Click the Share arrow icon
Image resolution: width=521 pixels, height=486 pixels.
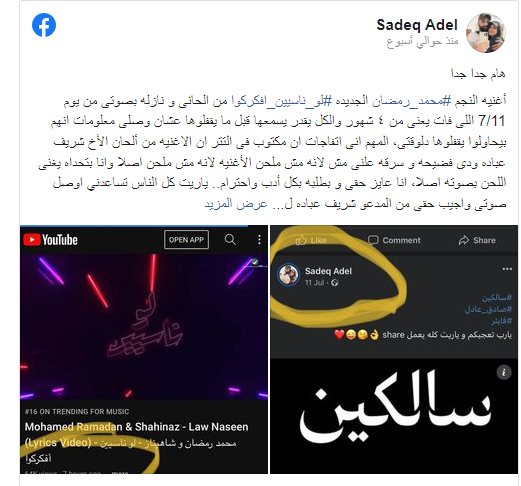tap(464, 240)
